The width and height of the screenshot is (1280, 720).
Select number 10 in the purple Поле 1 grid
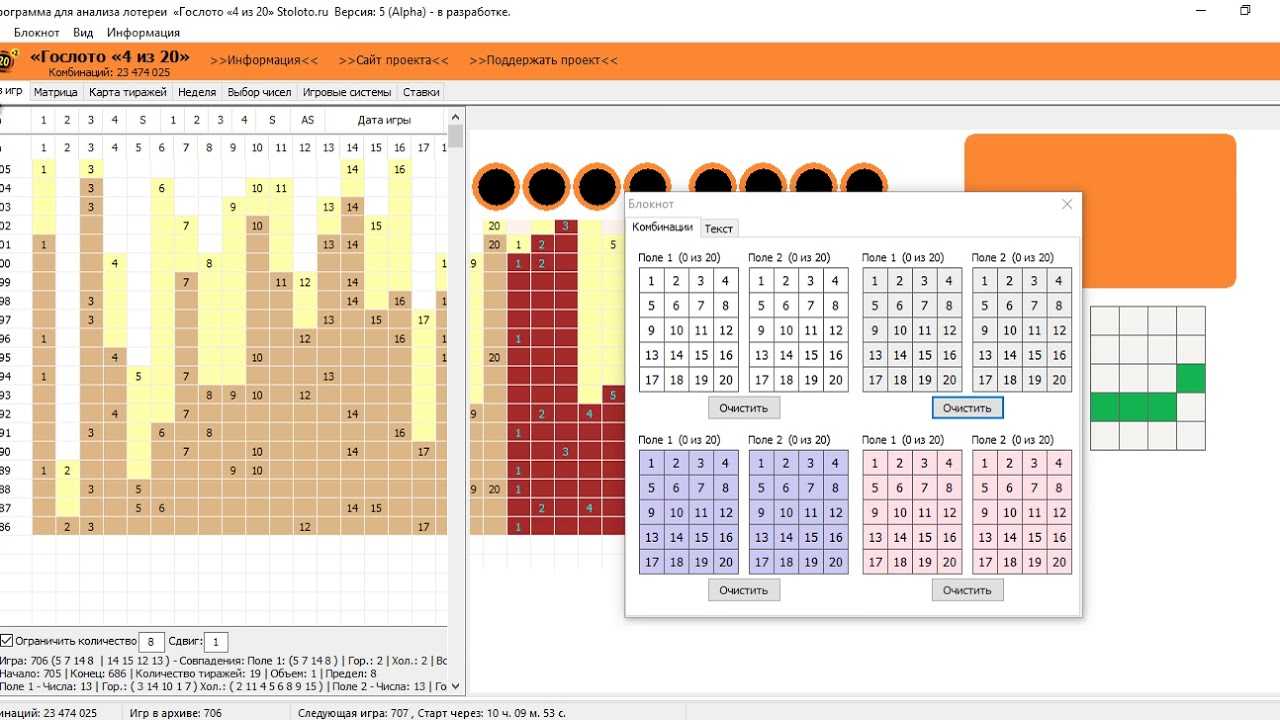676,513
